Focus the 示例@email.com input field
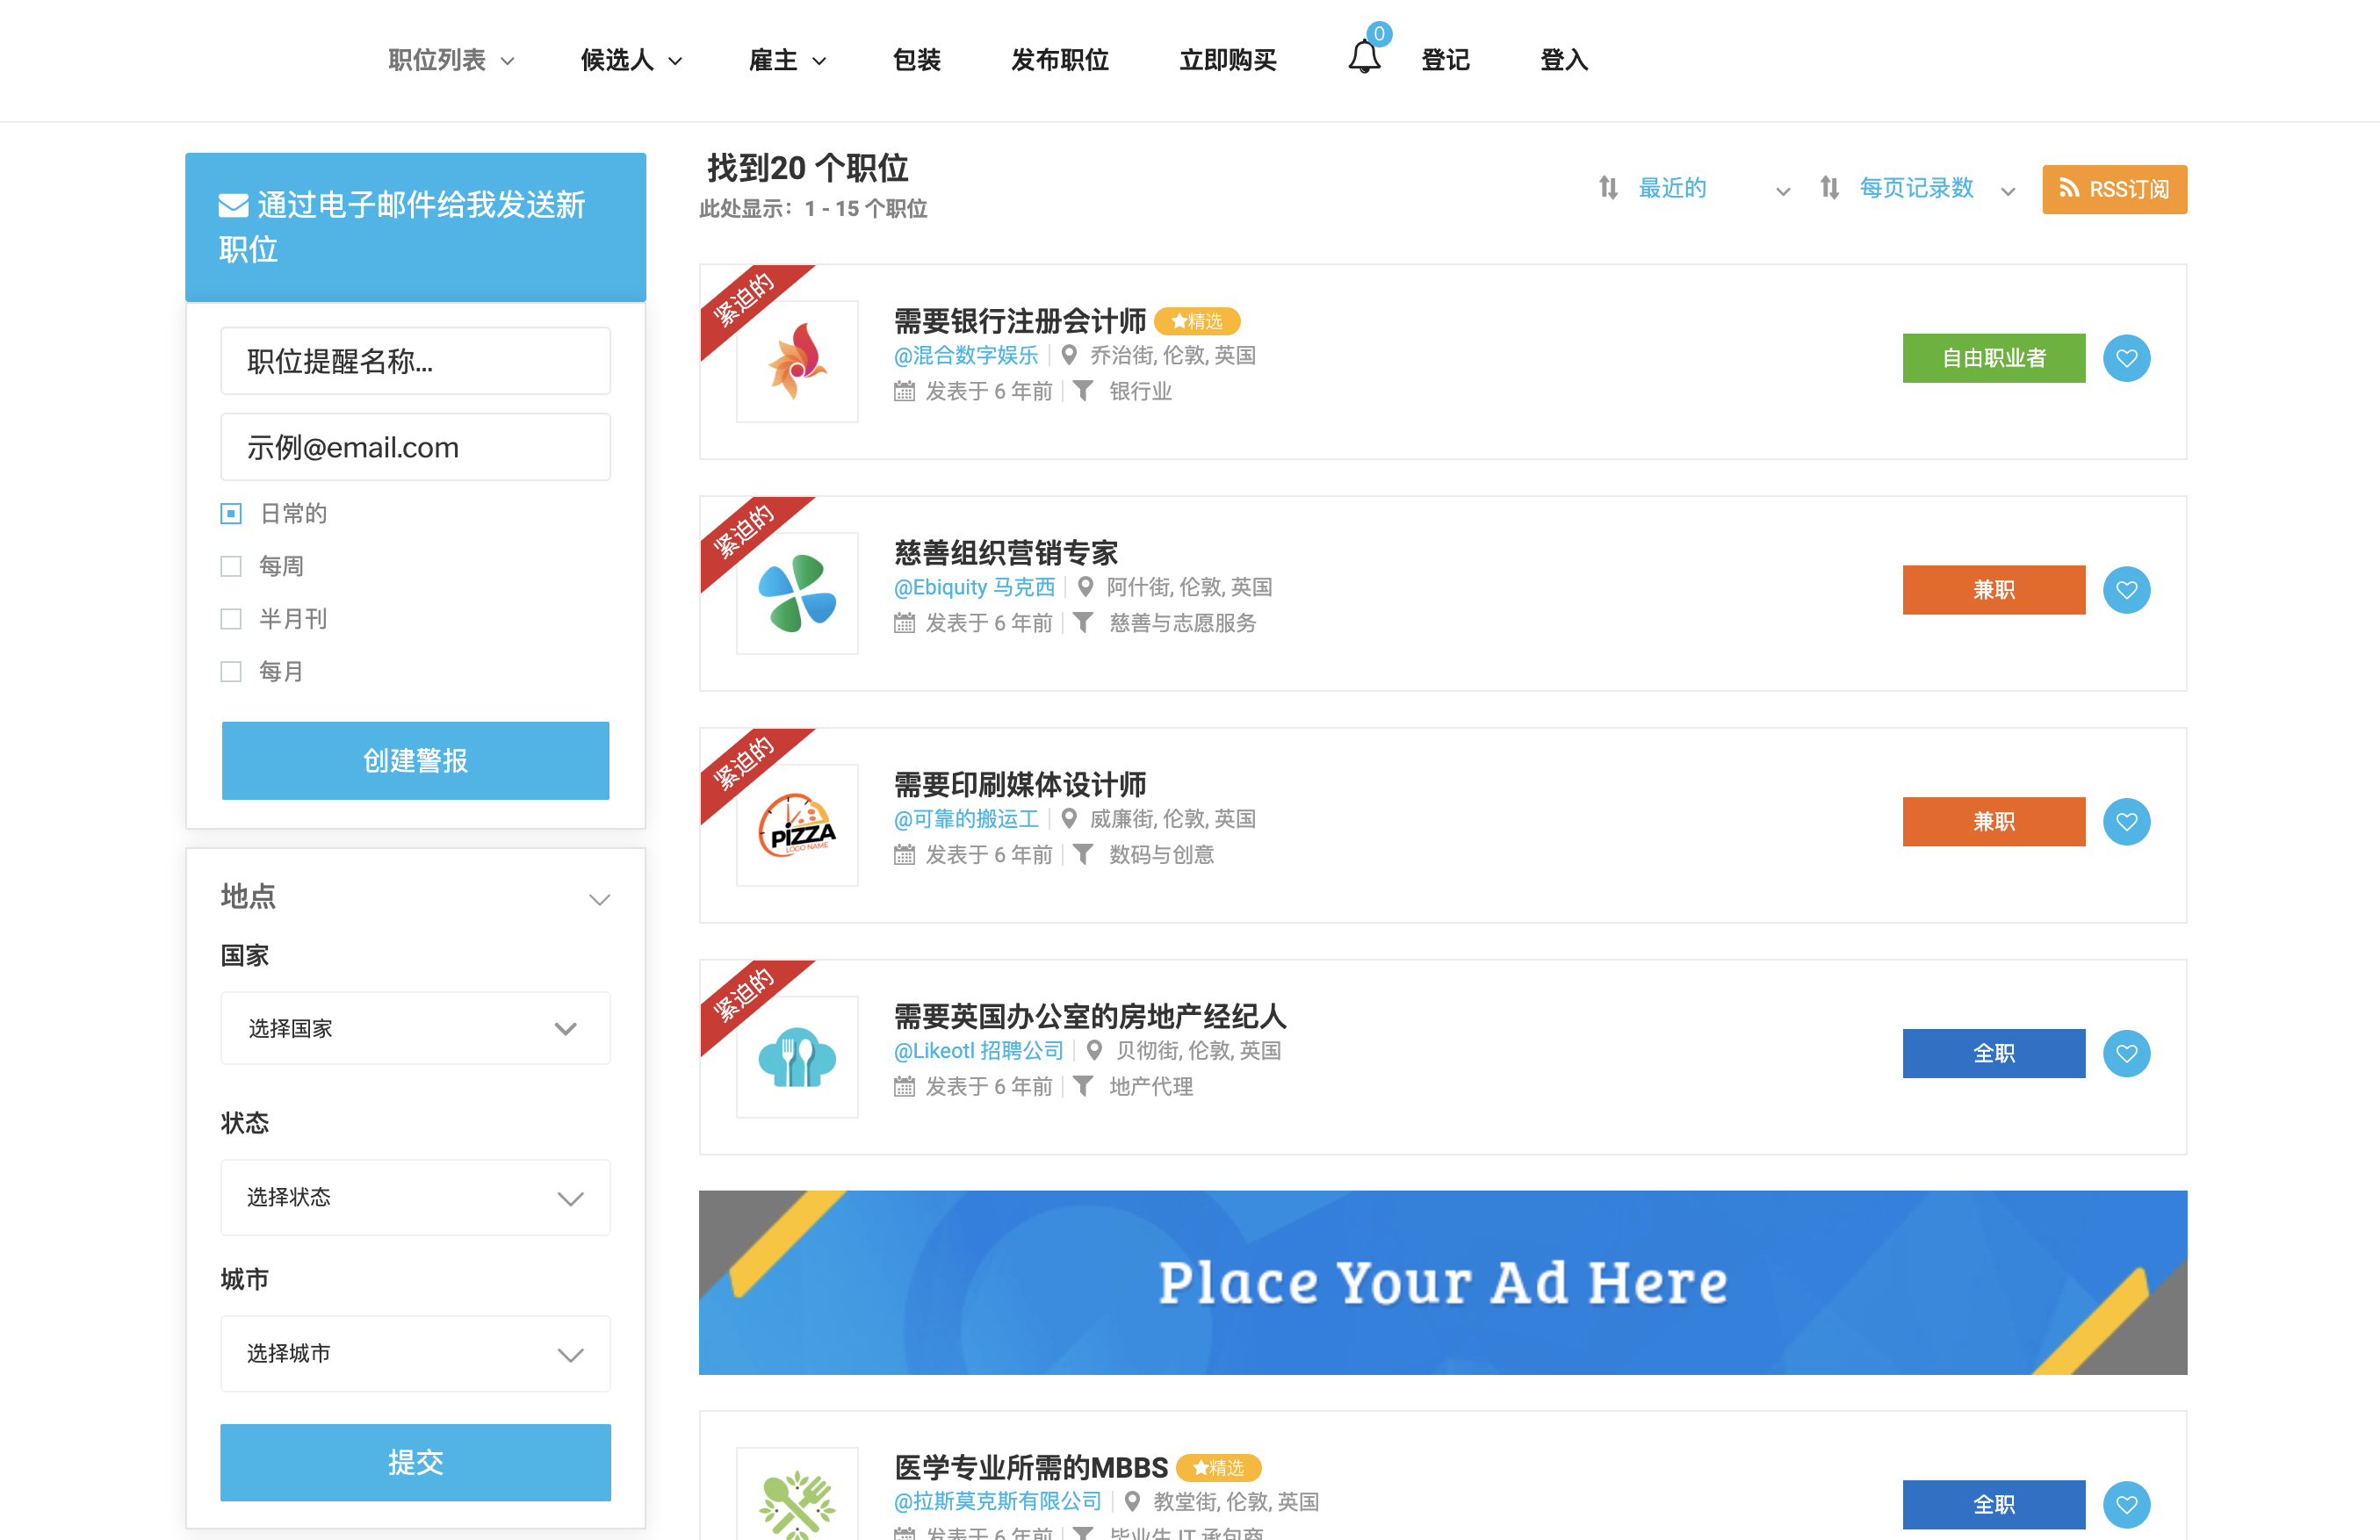Screen dimensions: 2380x1540 click(415, 447)
